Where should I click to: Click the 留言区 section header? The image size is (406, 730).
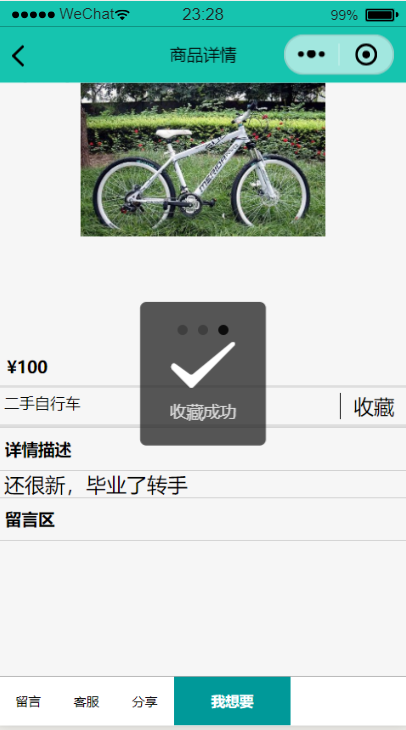(x=30, y=520)
